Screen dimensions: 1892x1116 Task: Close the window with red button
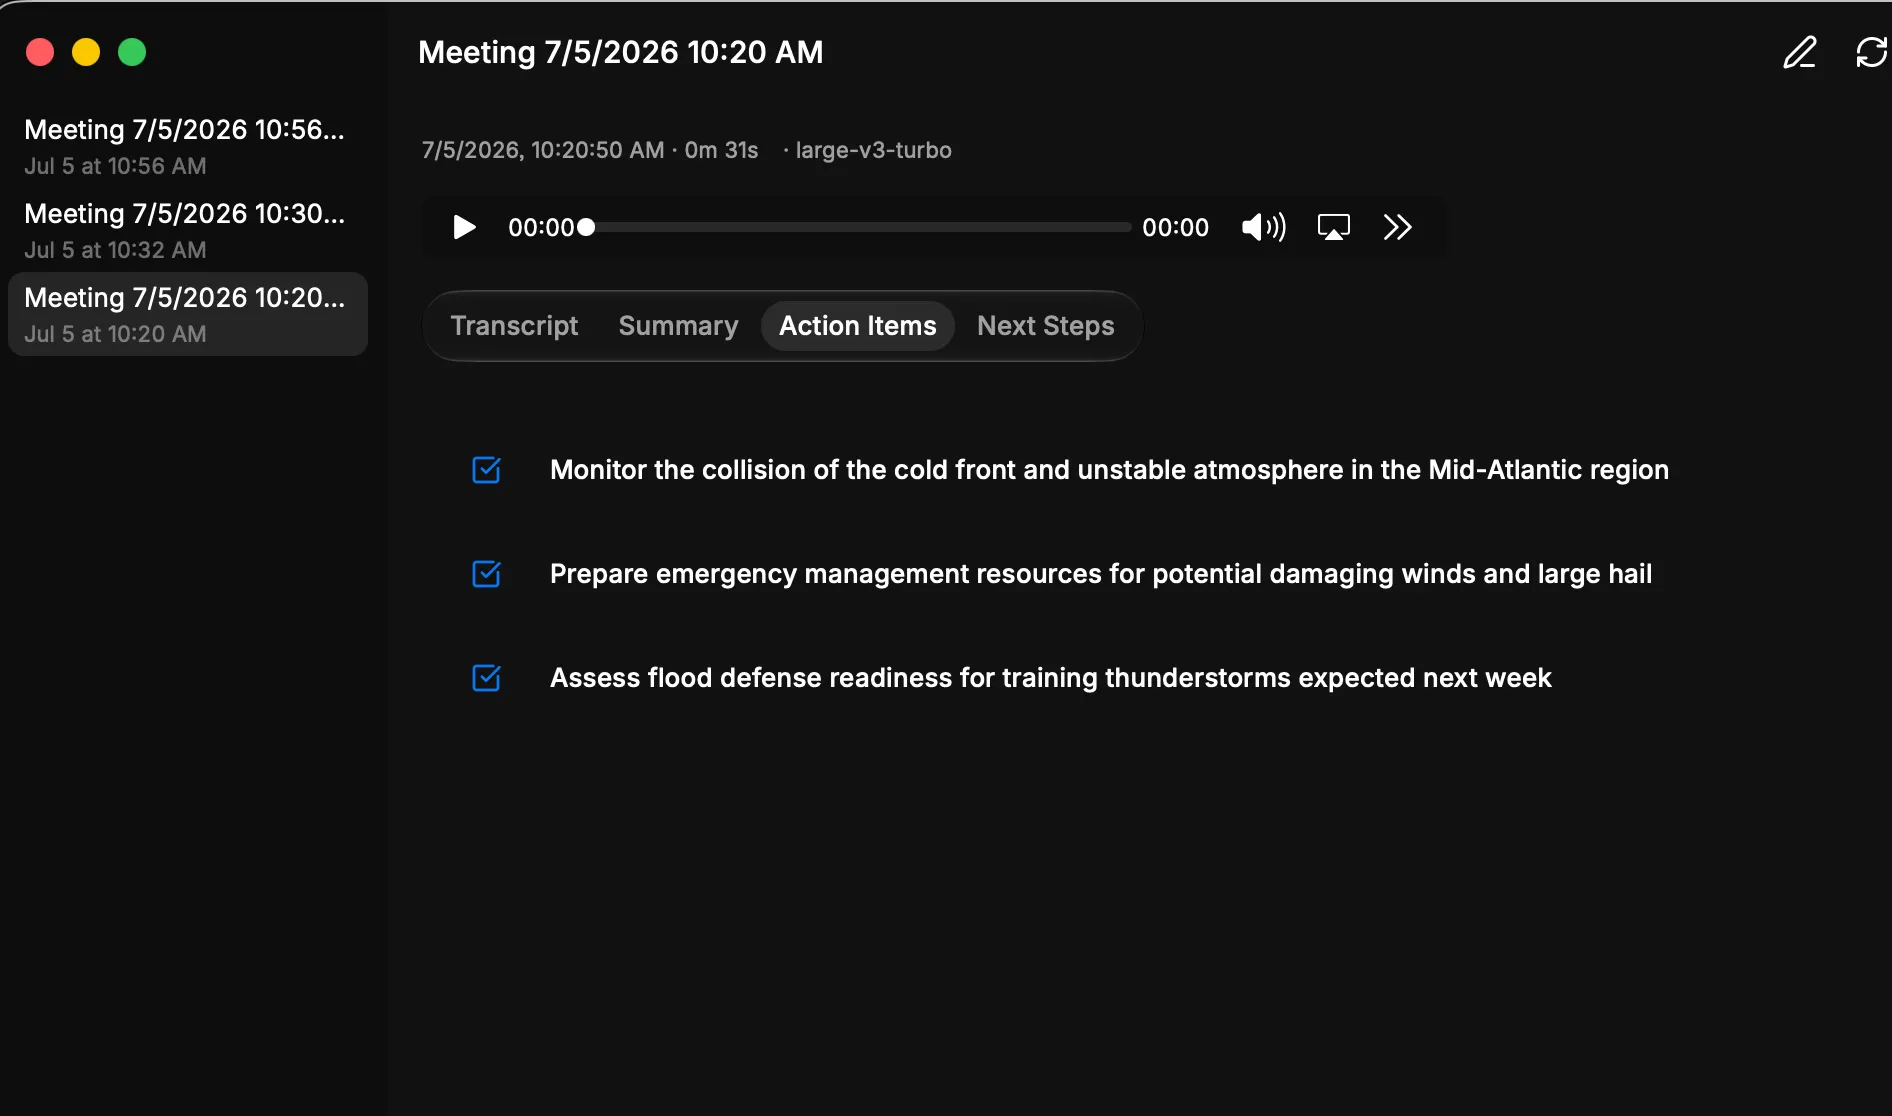(x=40, y=52)
